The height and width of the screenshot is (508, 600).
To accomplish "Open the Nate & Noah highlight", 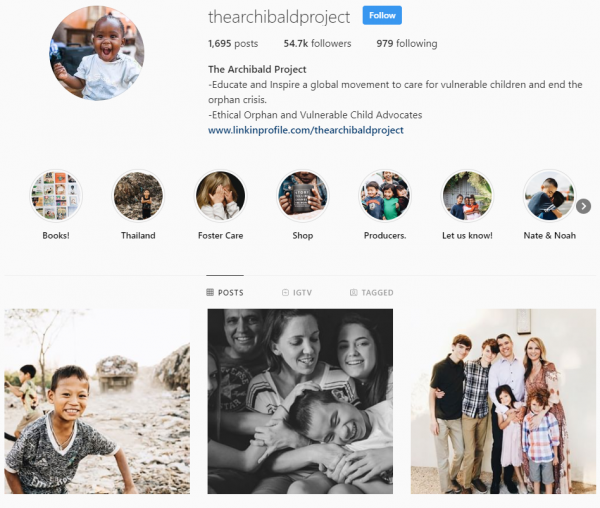I will (549, 196).
